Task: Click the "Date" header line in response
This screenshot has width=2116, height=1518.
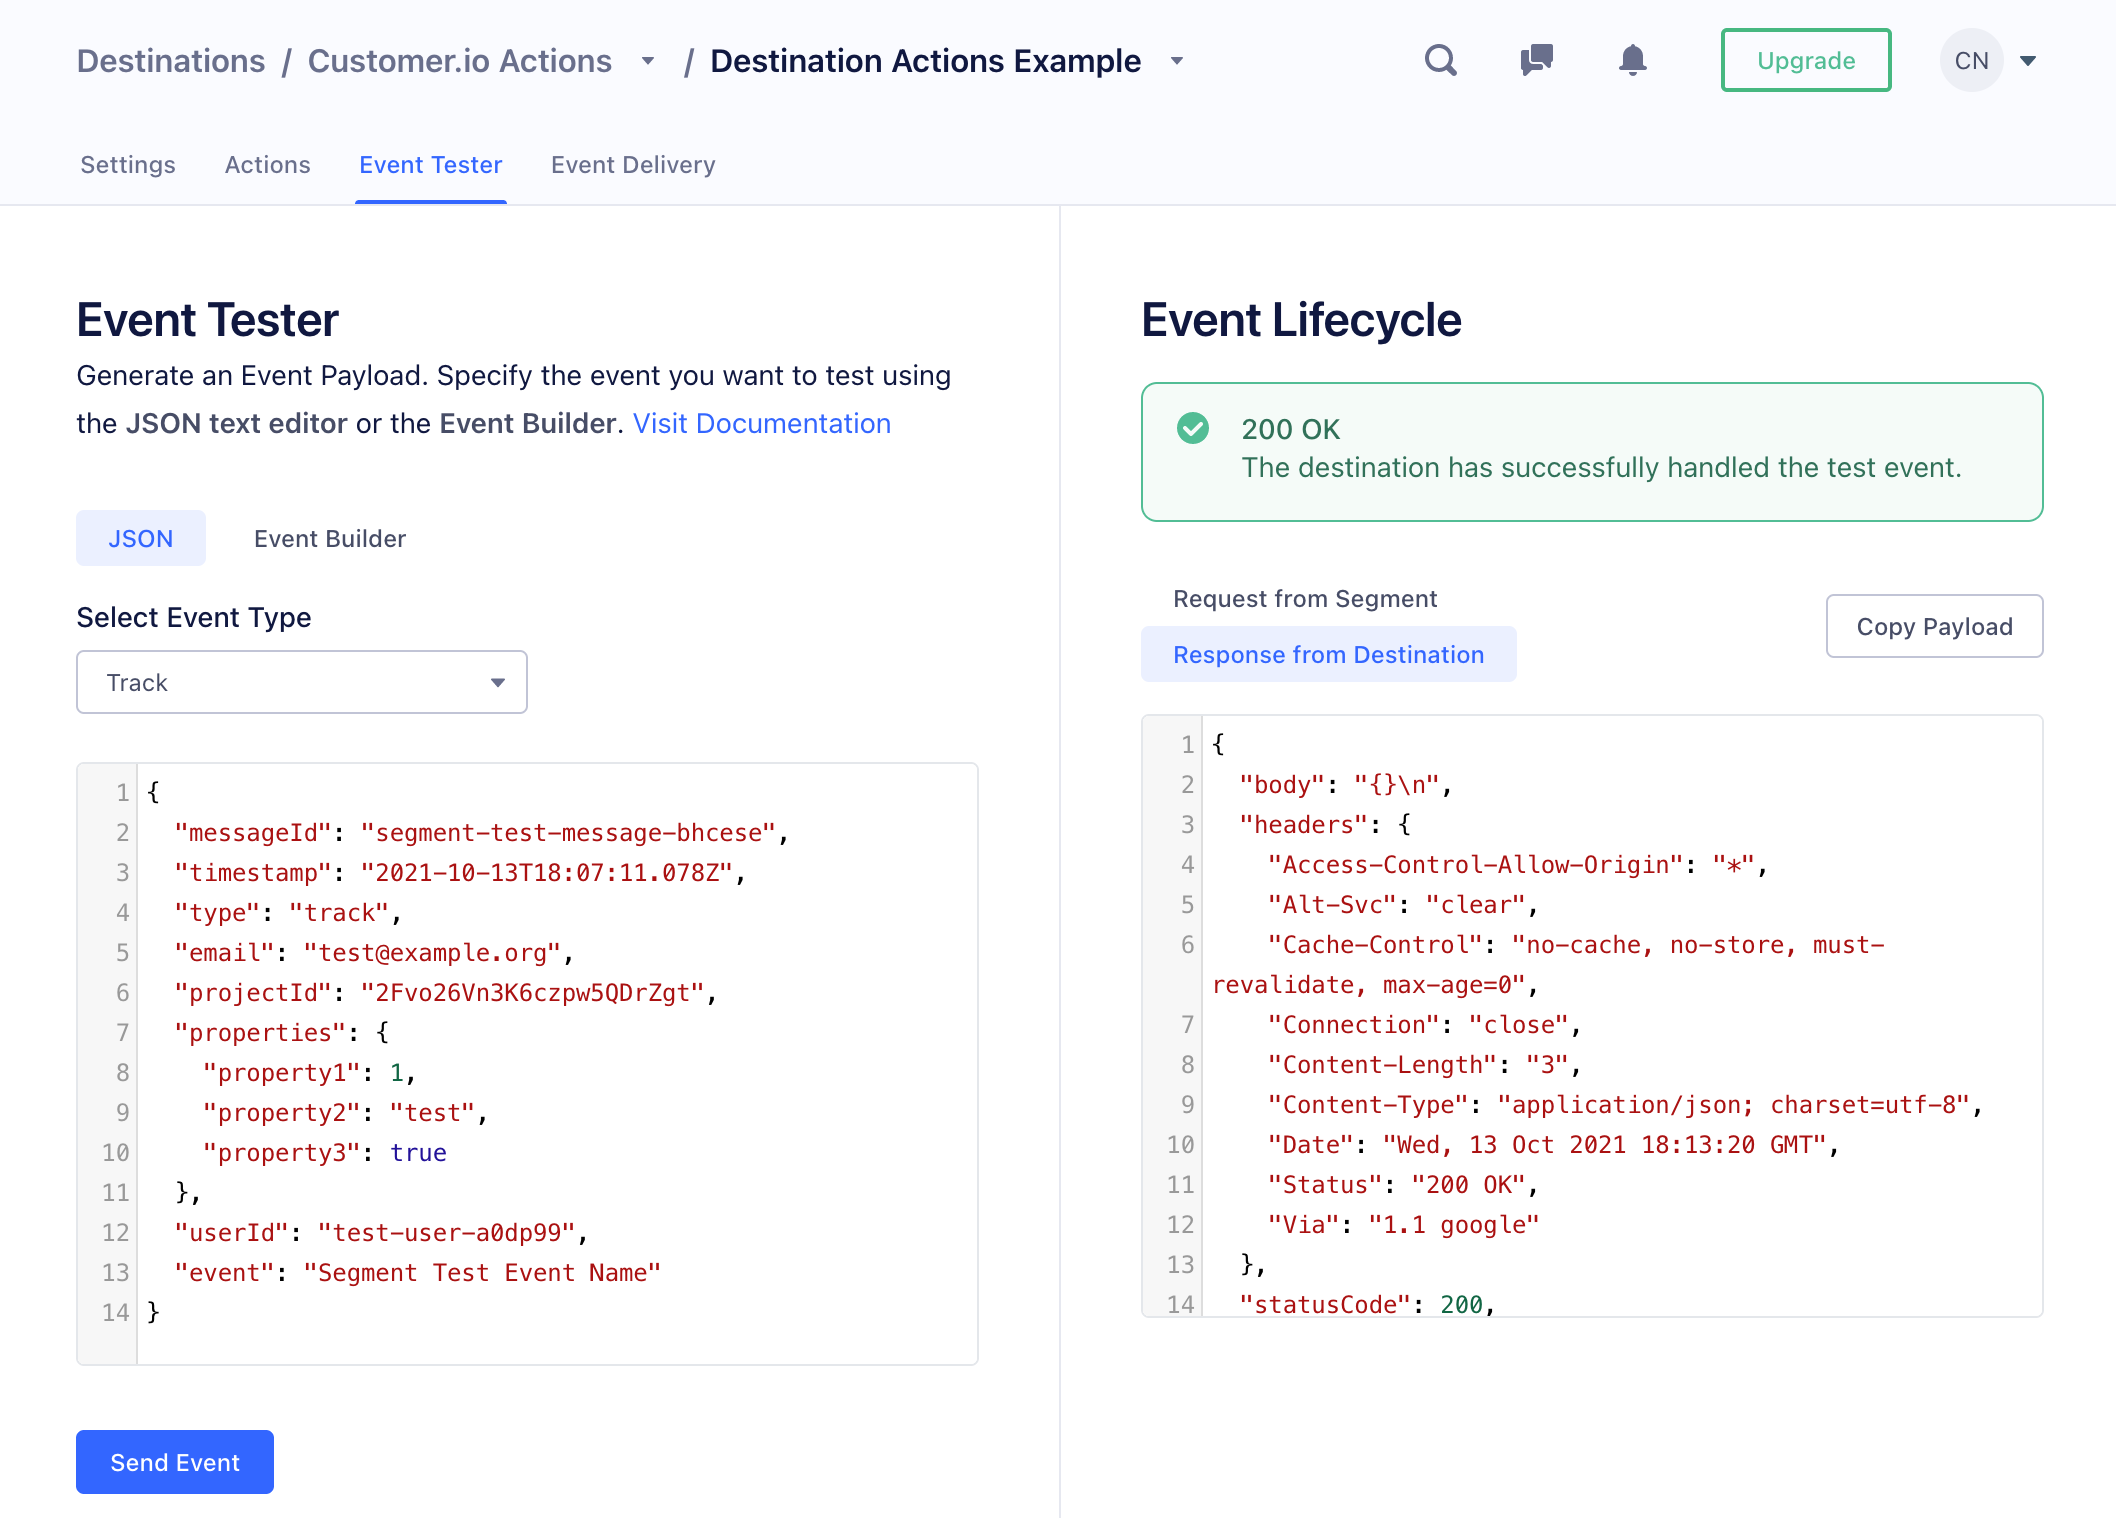Action: tap(1553, 1144)
